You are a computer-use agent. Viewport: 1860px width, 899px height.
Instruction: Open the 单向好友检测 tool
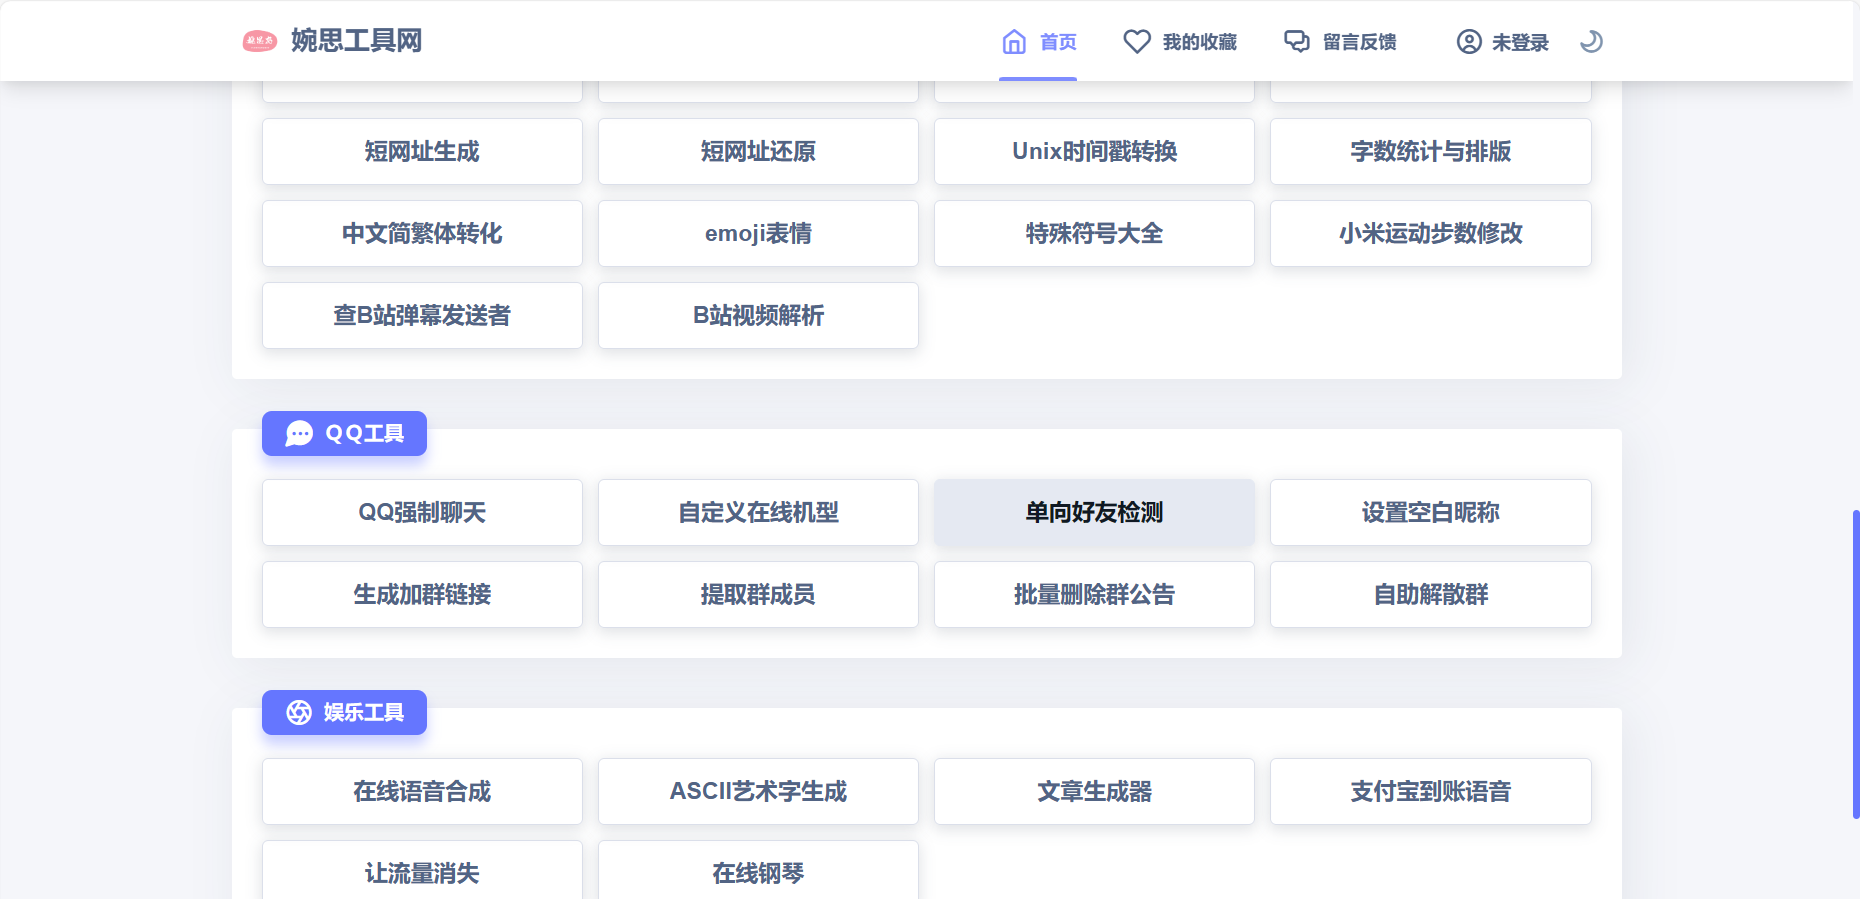(x=1094, y=513)
